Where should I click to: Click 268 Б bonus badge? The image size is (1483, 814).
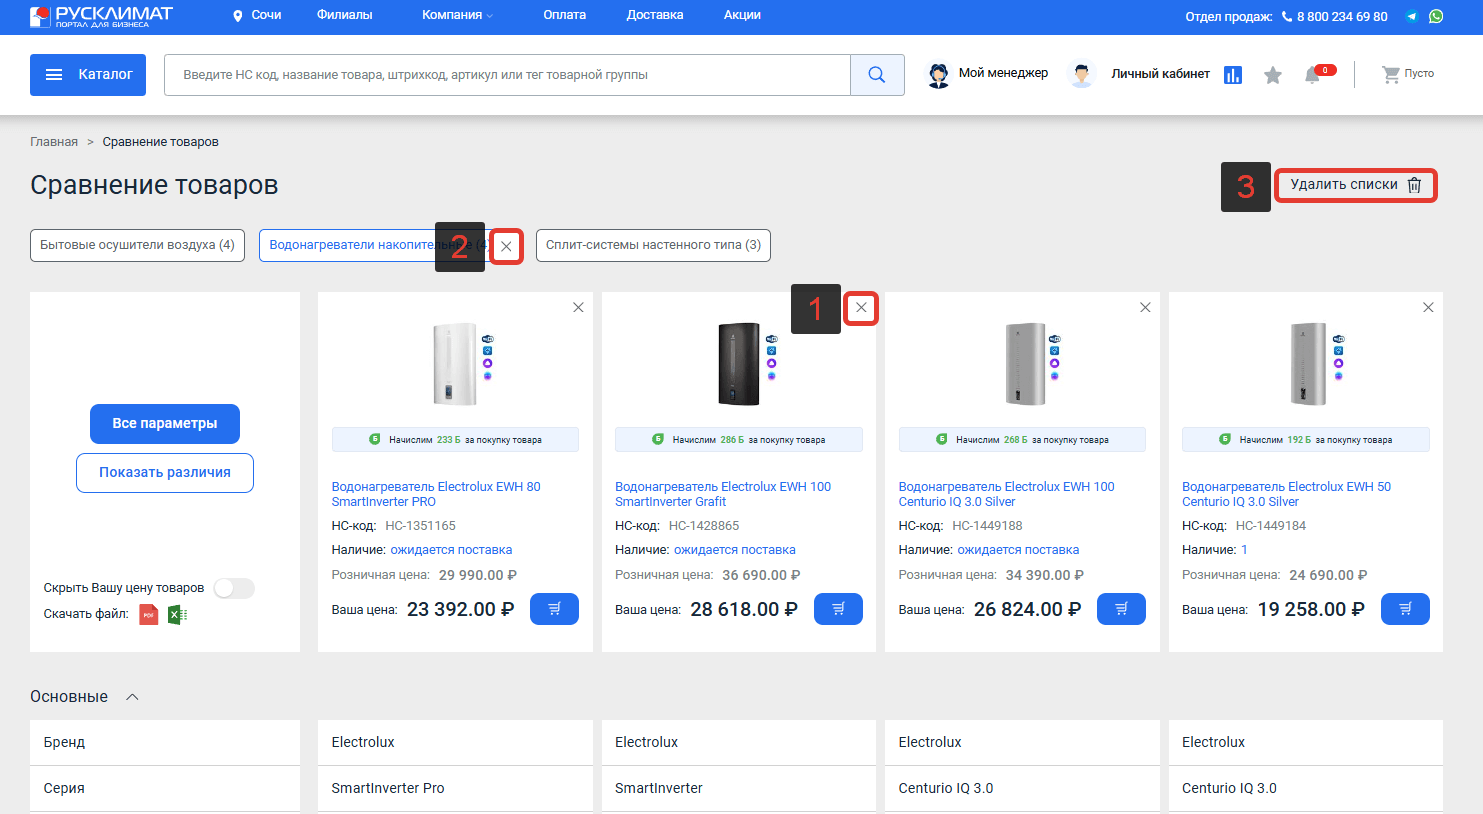tap(1022, 440)
